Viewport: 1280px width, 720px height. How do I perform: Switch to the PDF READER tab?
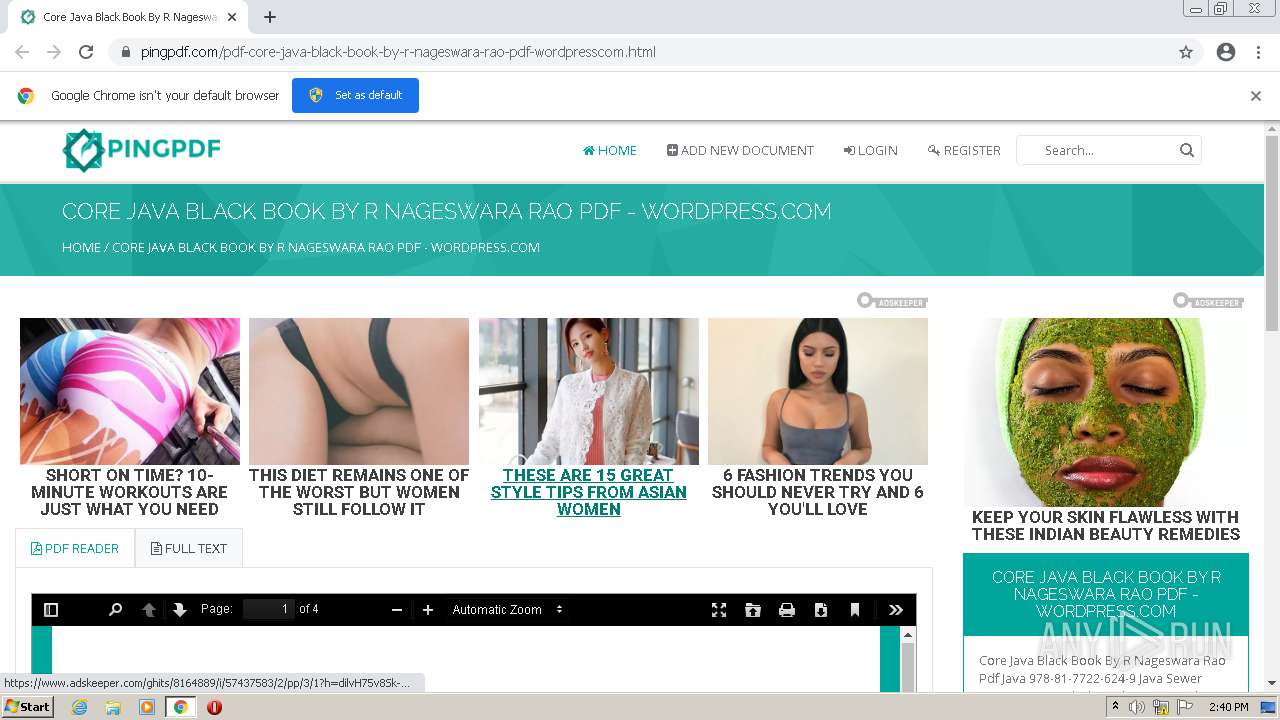click(75, 548)
